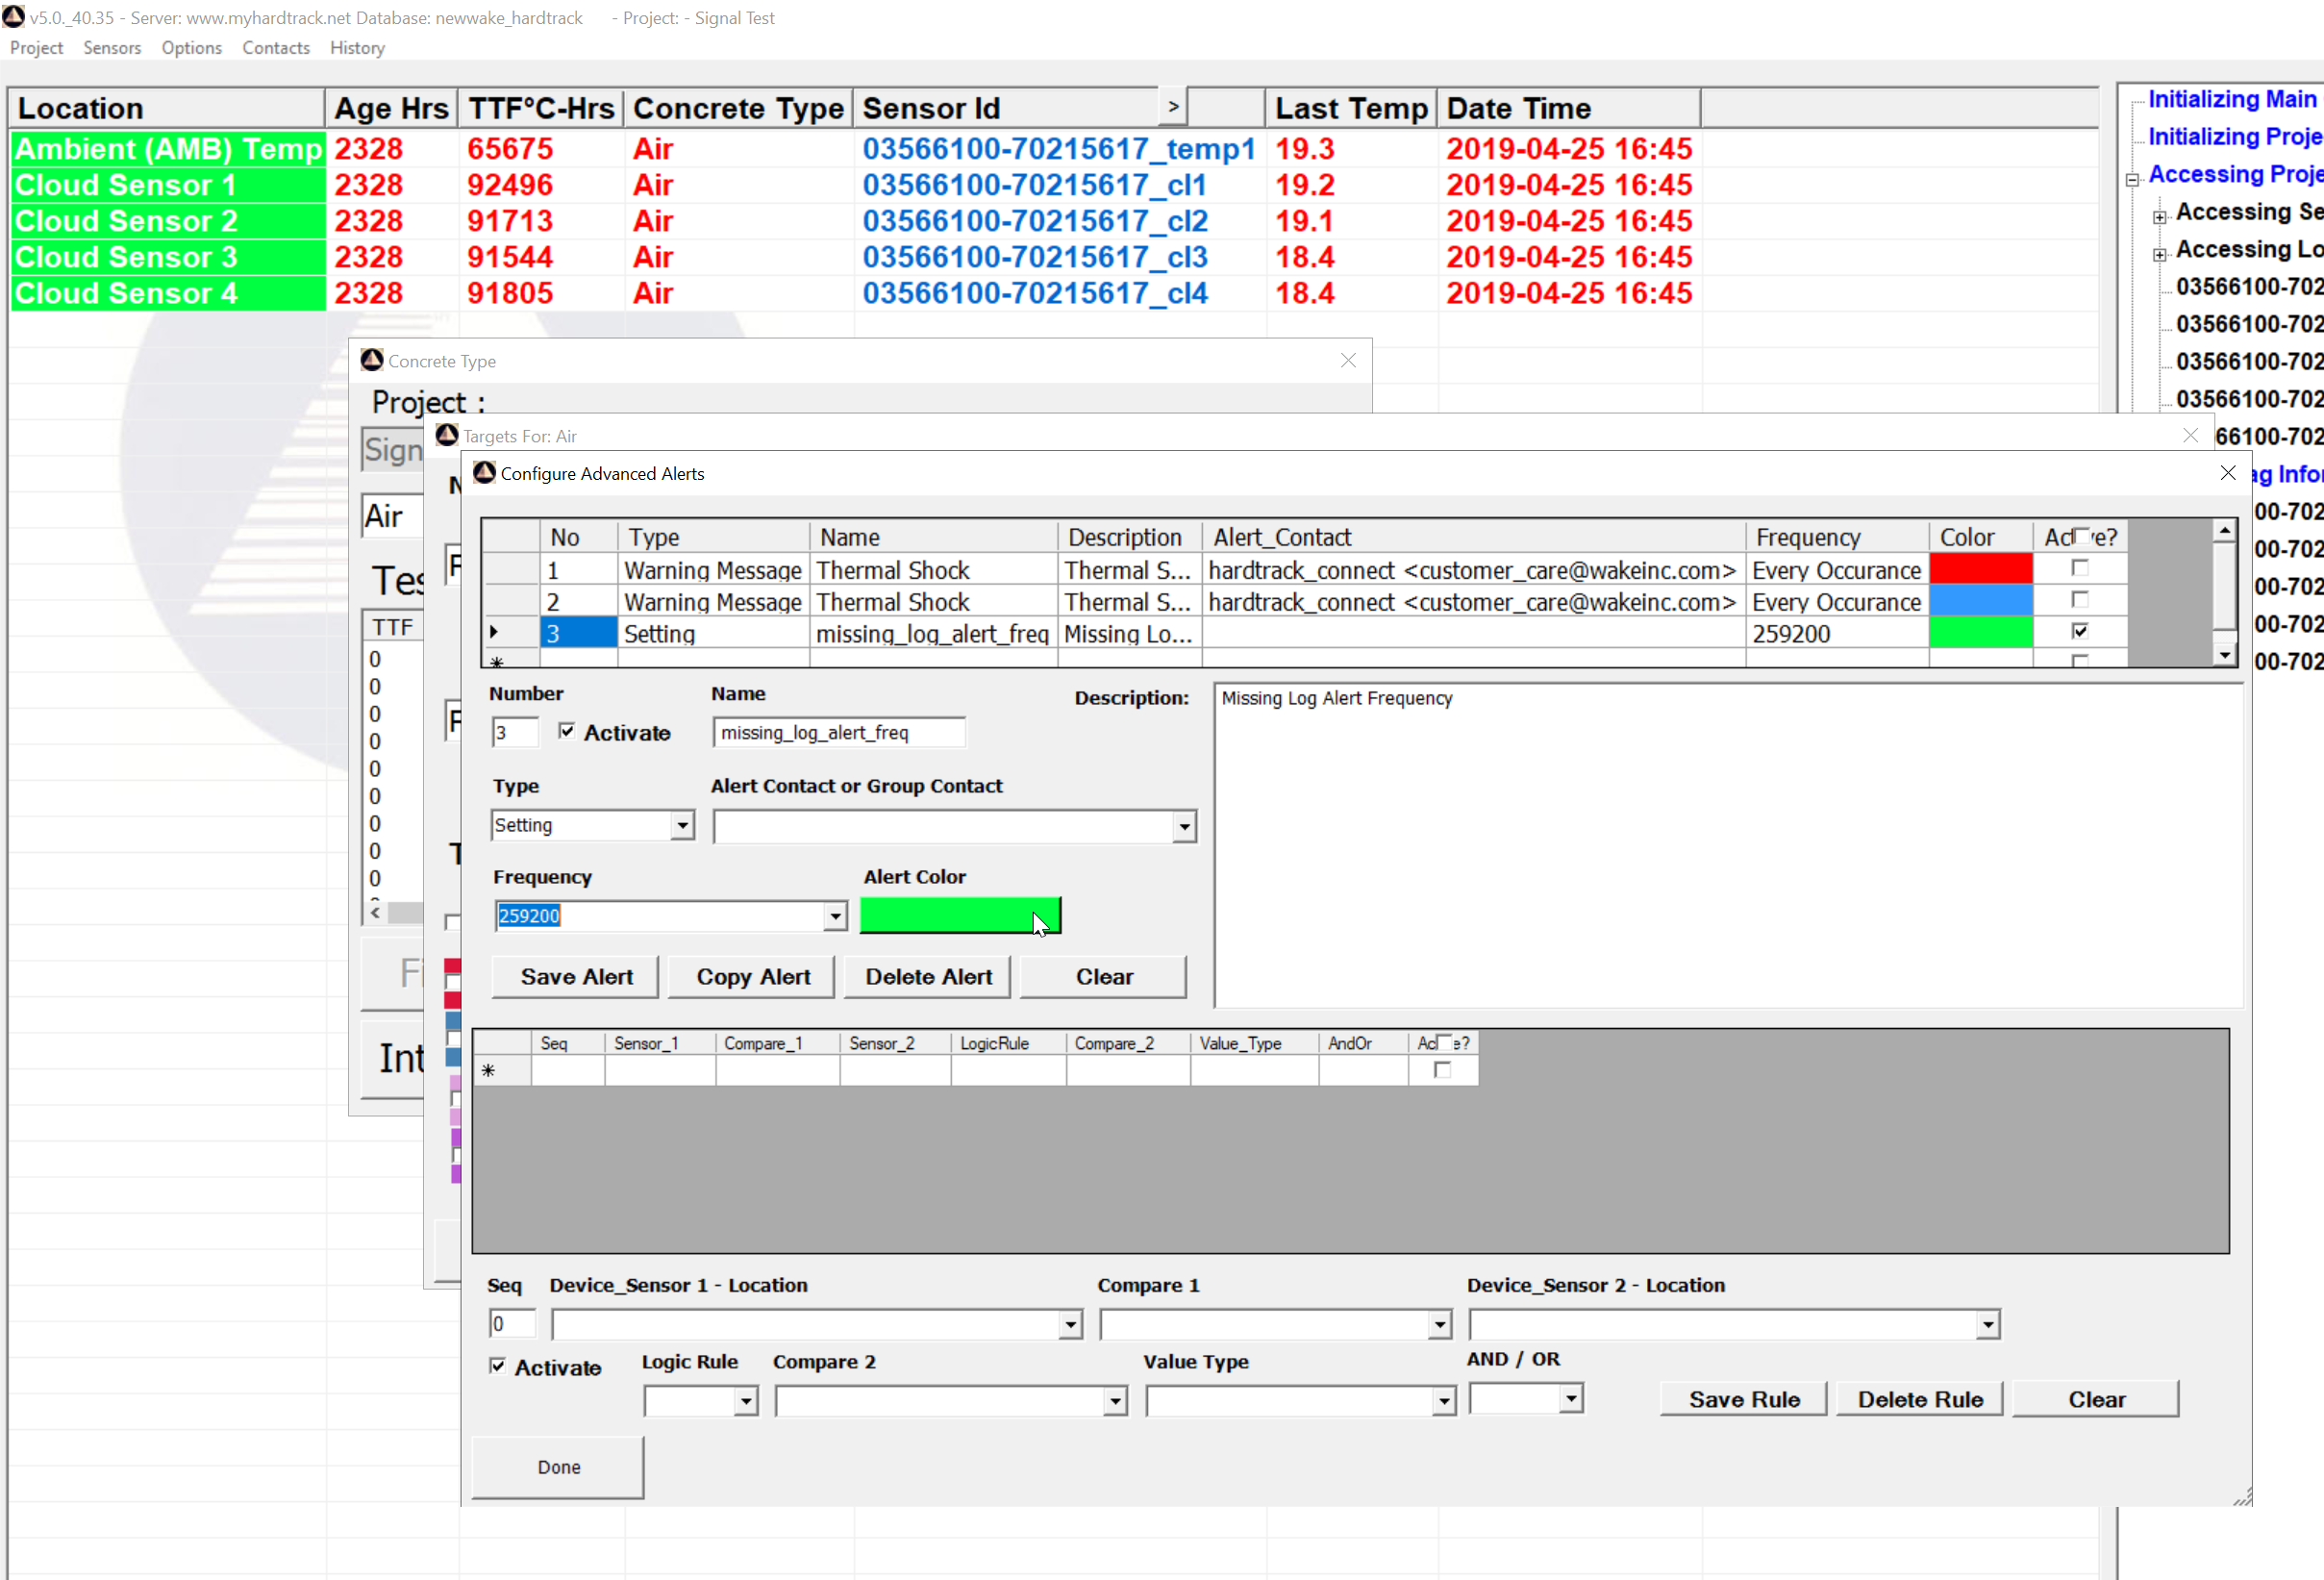Open the History menu
The height and width of the screenshot is (1580, 2324).
[x=357, y=48]
